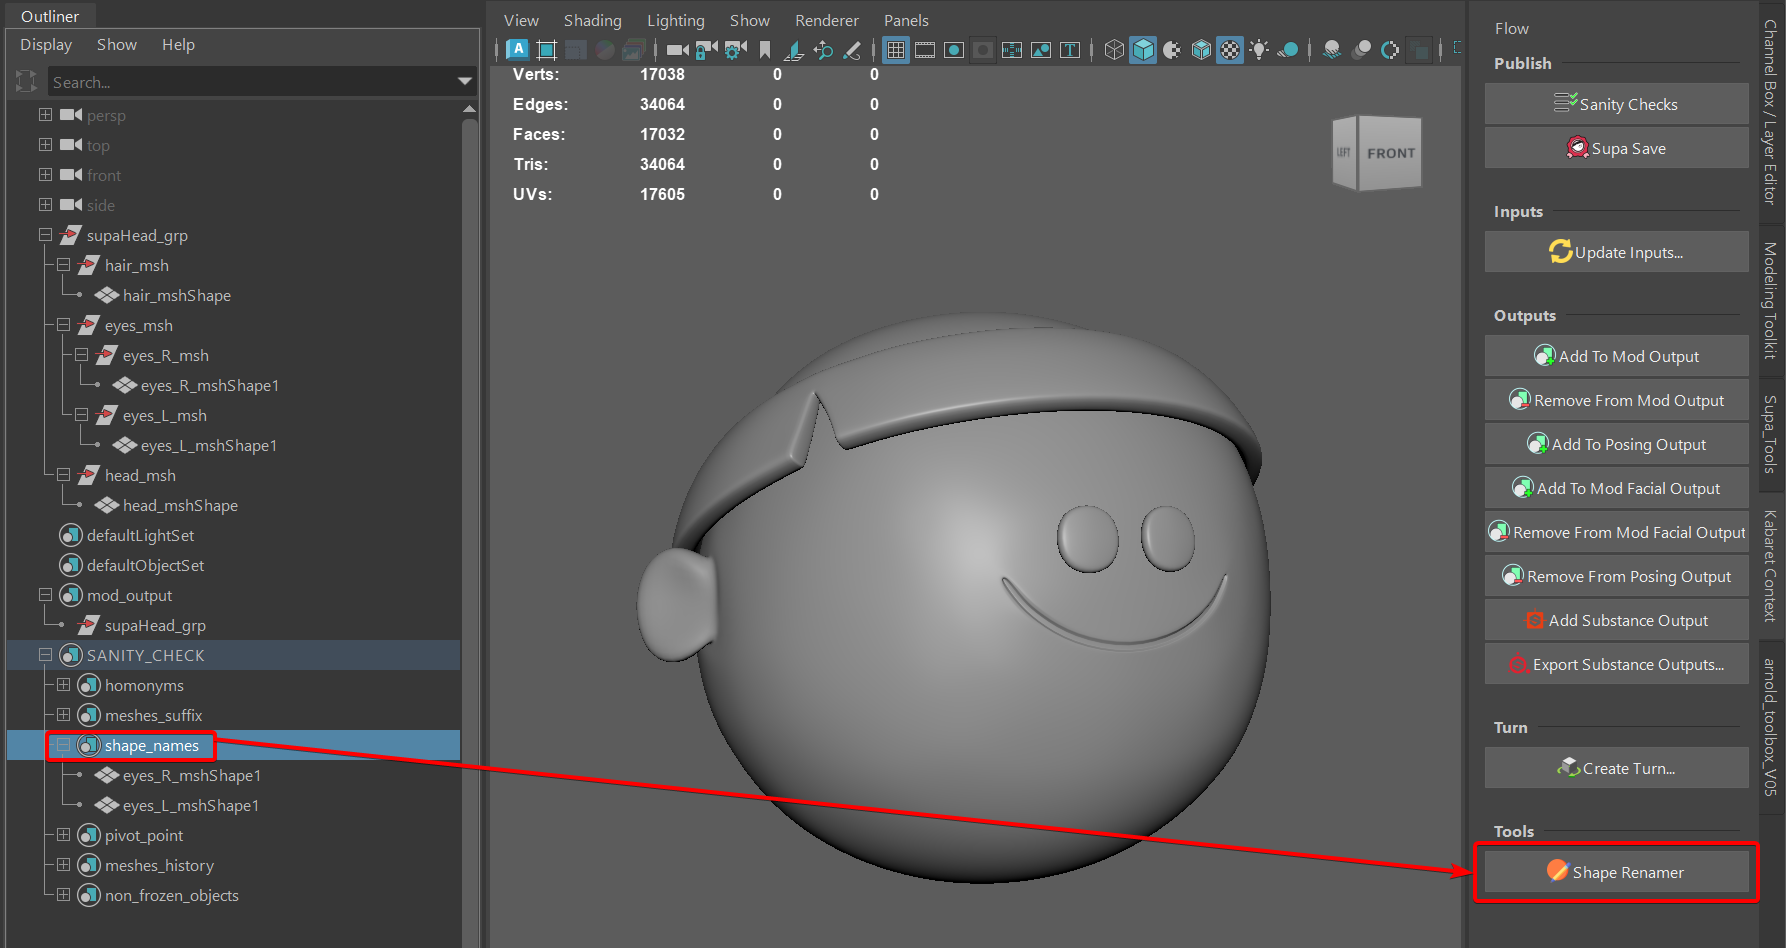Image resolution: width=1786 pixels, height=948 pixels.
Task: Click the Screen Space Ambient Occlusion icon
Action: coord(1332,50)
